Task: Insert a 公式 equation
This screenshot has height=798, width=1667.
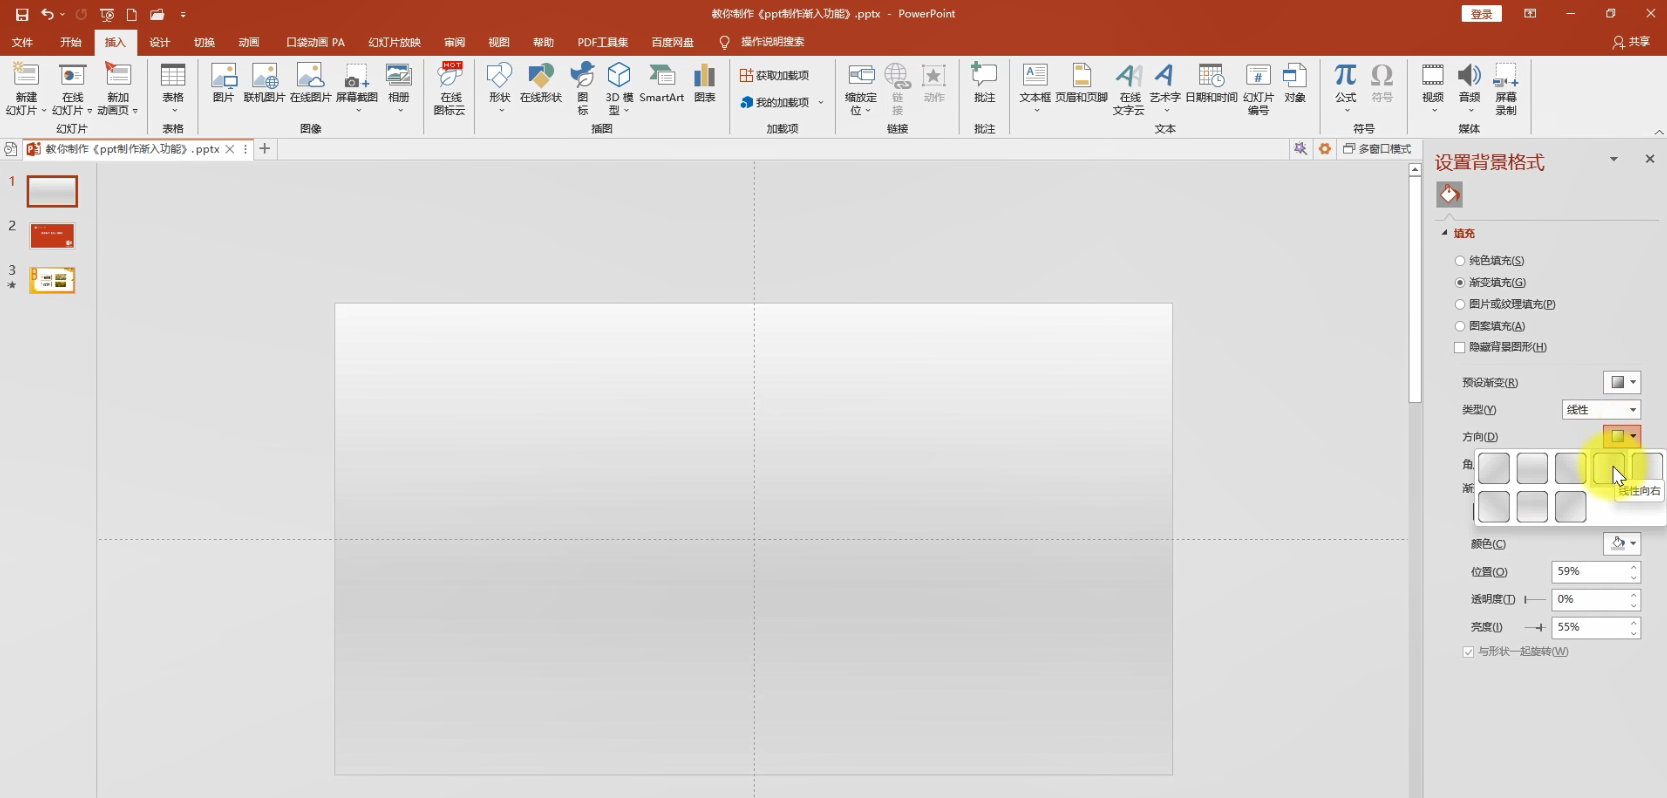Action: [1346, 89]
